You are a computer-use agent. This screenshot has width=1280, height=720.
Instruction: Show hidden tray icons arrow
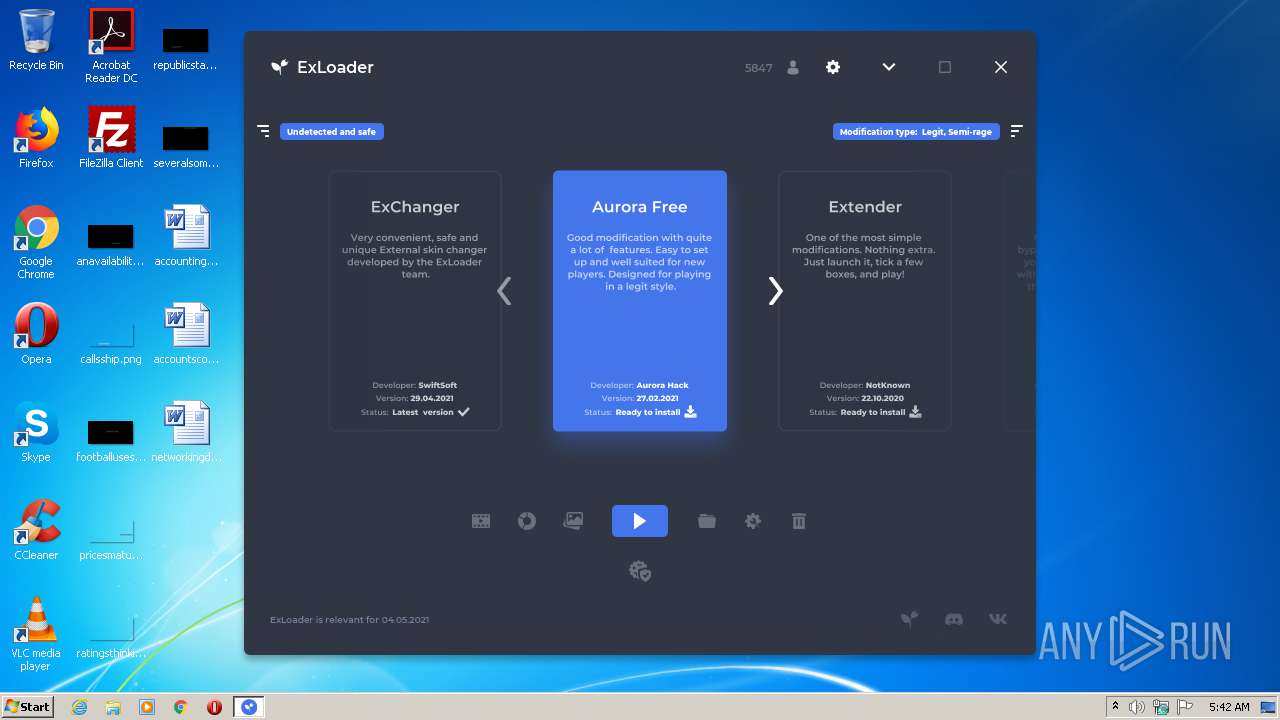tap(1115, 707)
